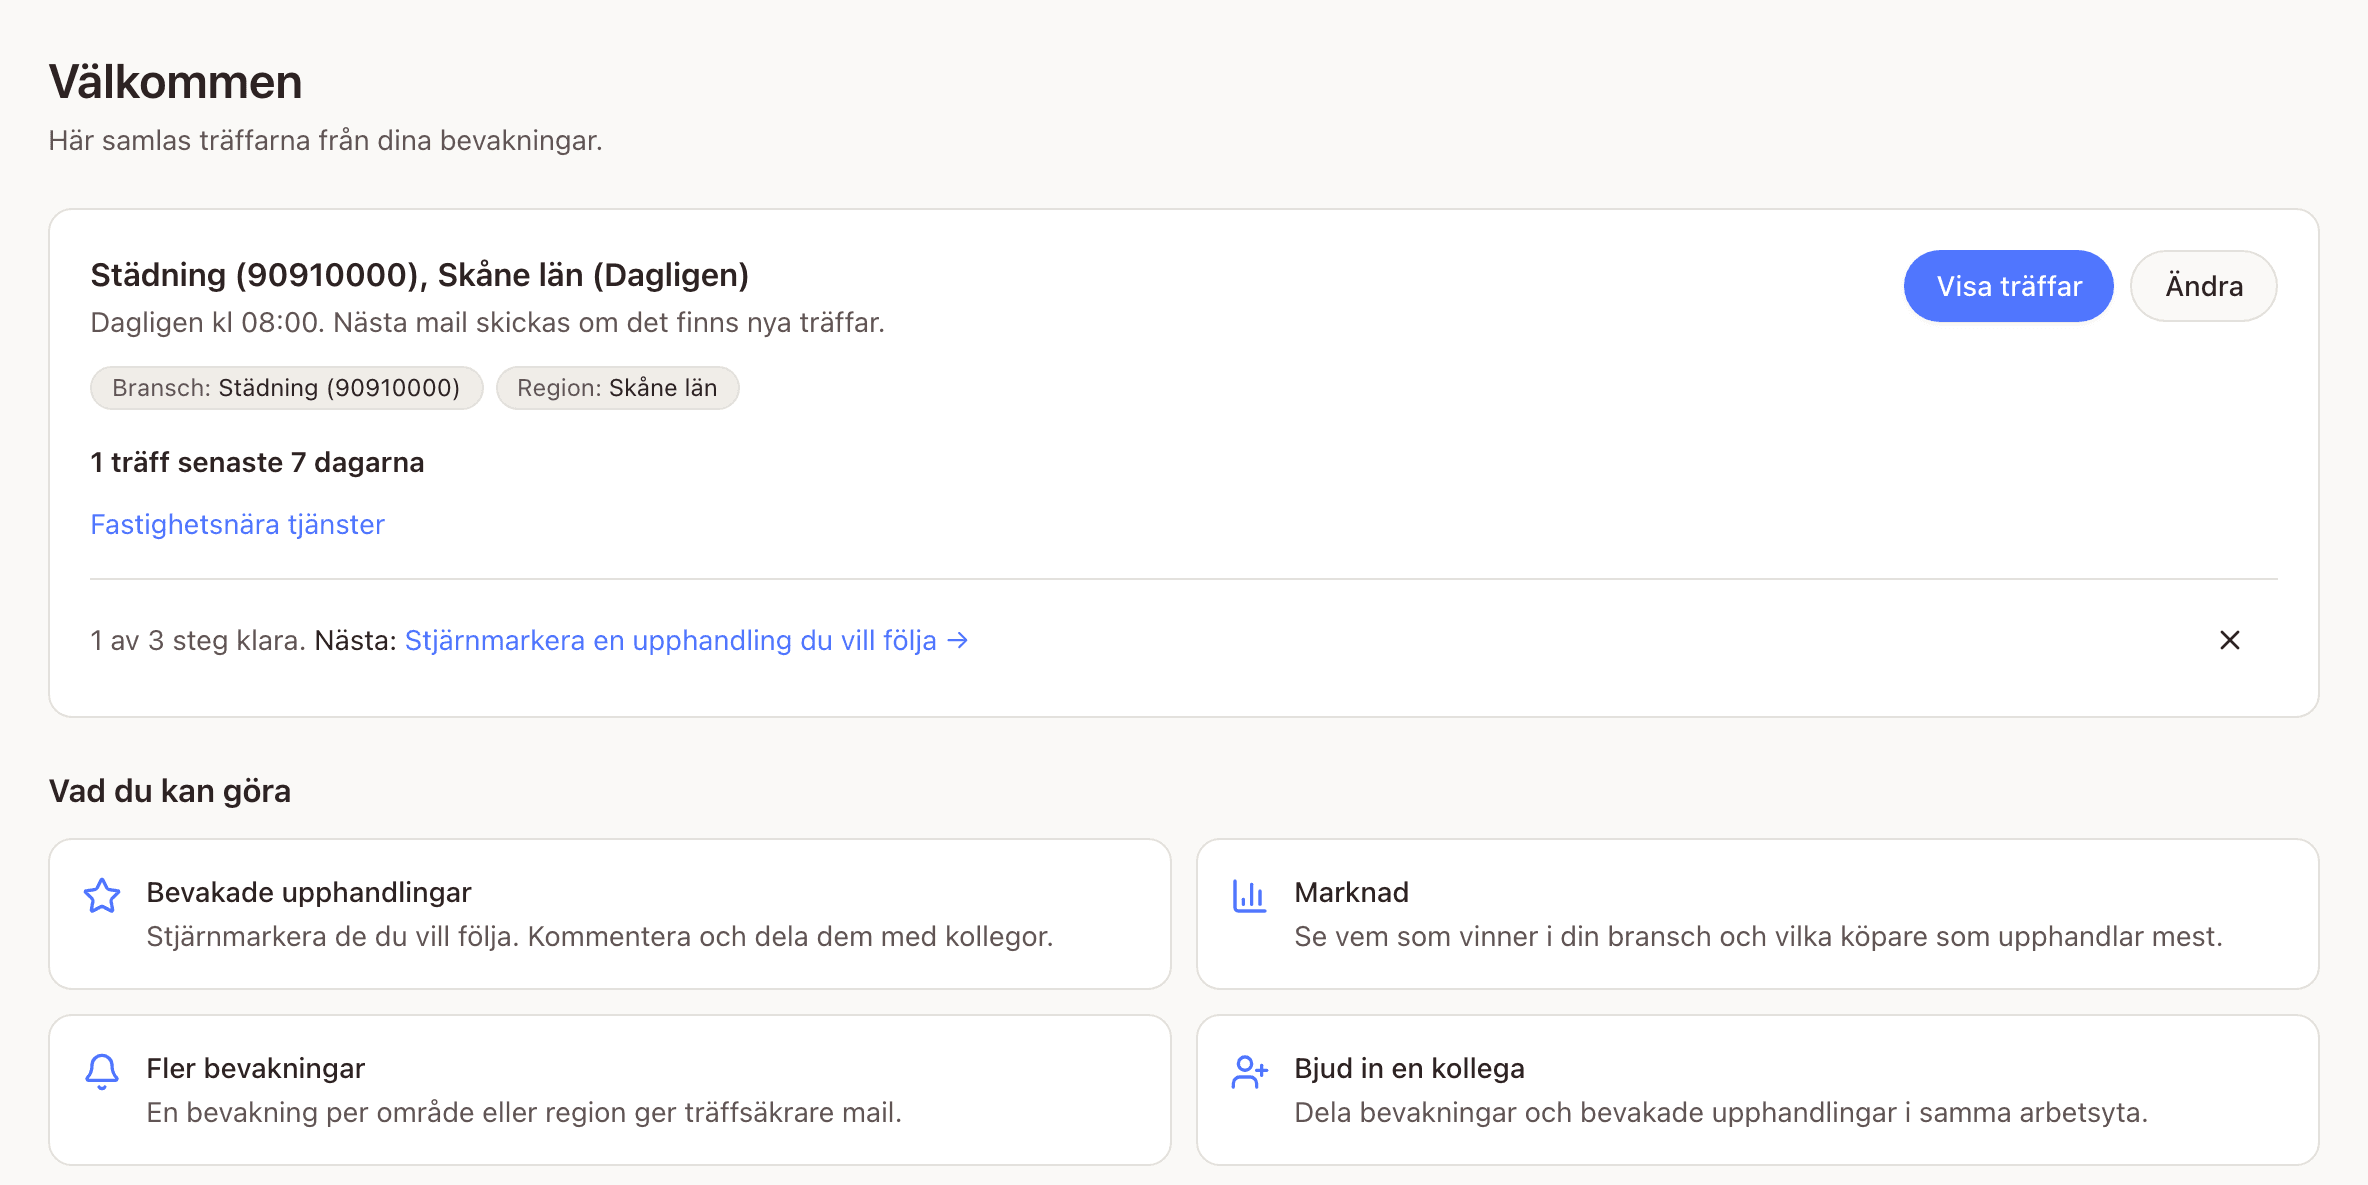Open the Bjud in en kollega title
The height and width of the screenshot is (1185, 2368).
click(1410, 1068)
